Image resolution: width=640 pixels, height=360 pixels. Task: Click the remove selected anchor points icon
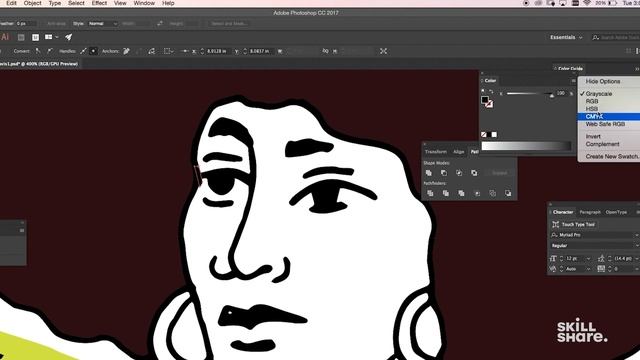[127, 51]
